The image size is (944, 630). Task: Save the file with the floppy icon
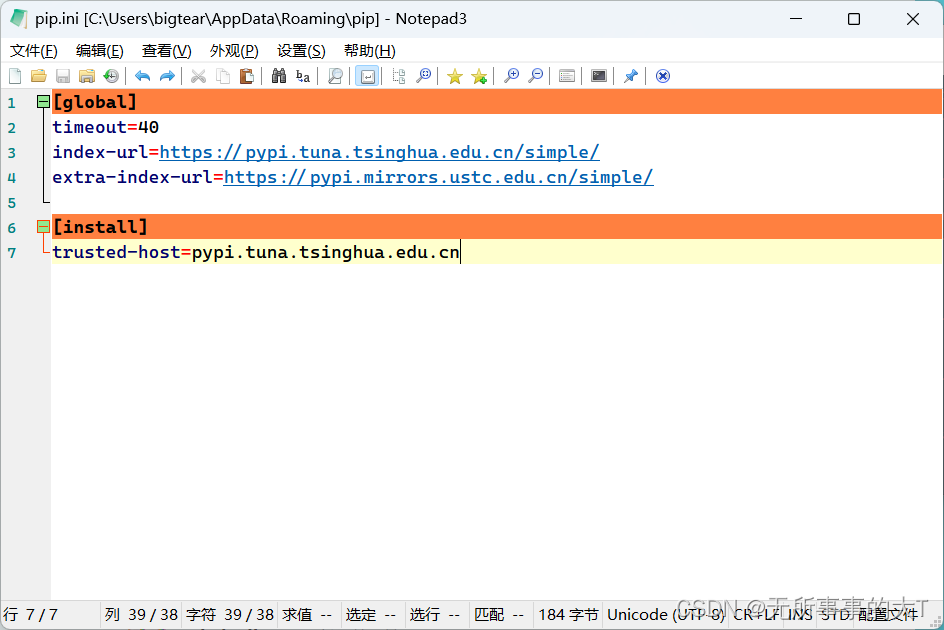63,76
